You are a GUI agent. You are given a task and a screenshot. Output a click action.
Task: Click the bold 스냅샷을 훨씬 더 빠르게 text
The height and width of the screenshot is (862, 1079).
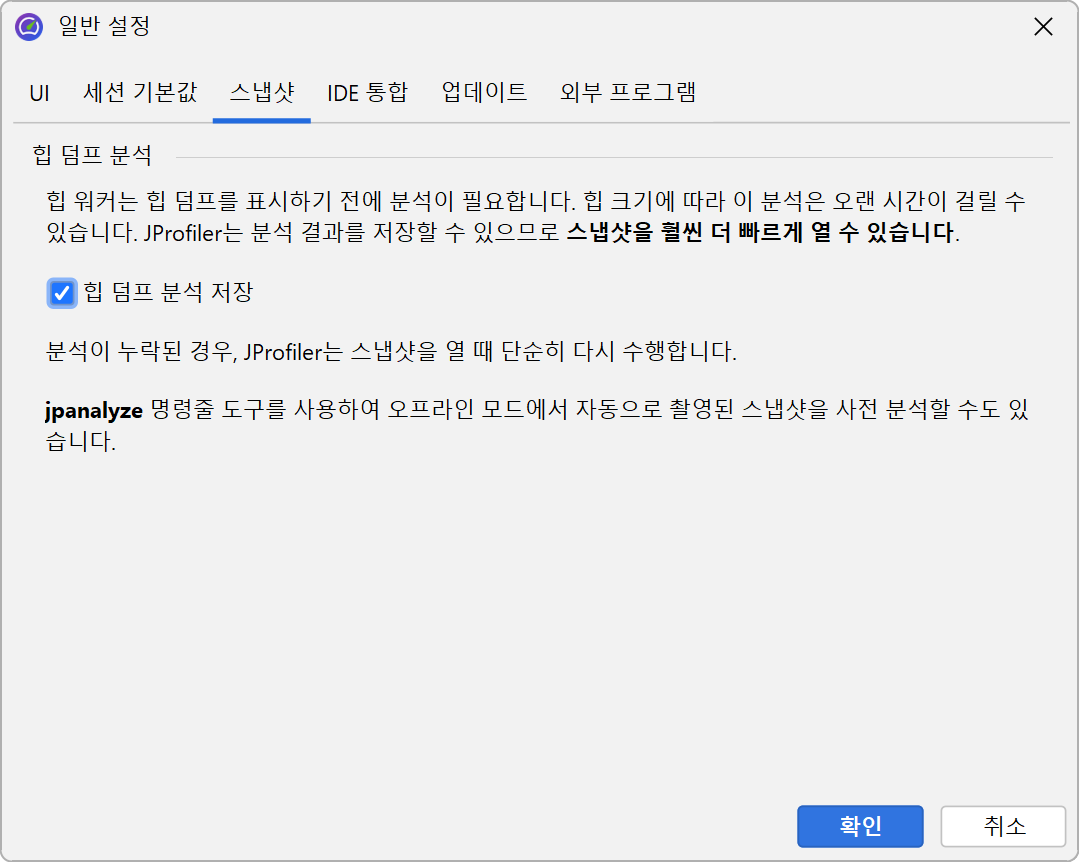pyautogui.click(x=685, y=233)
